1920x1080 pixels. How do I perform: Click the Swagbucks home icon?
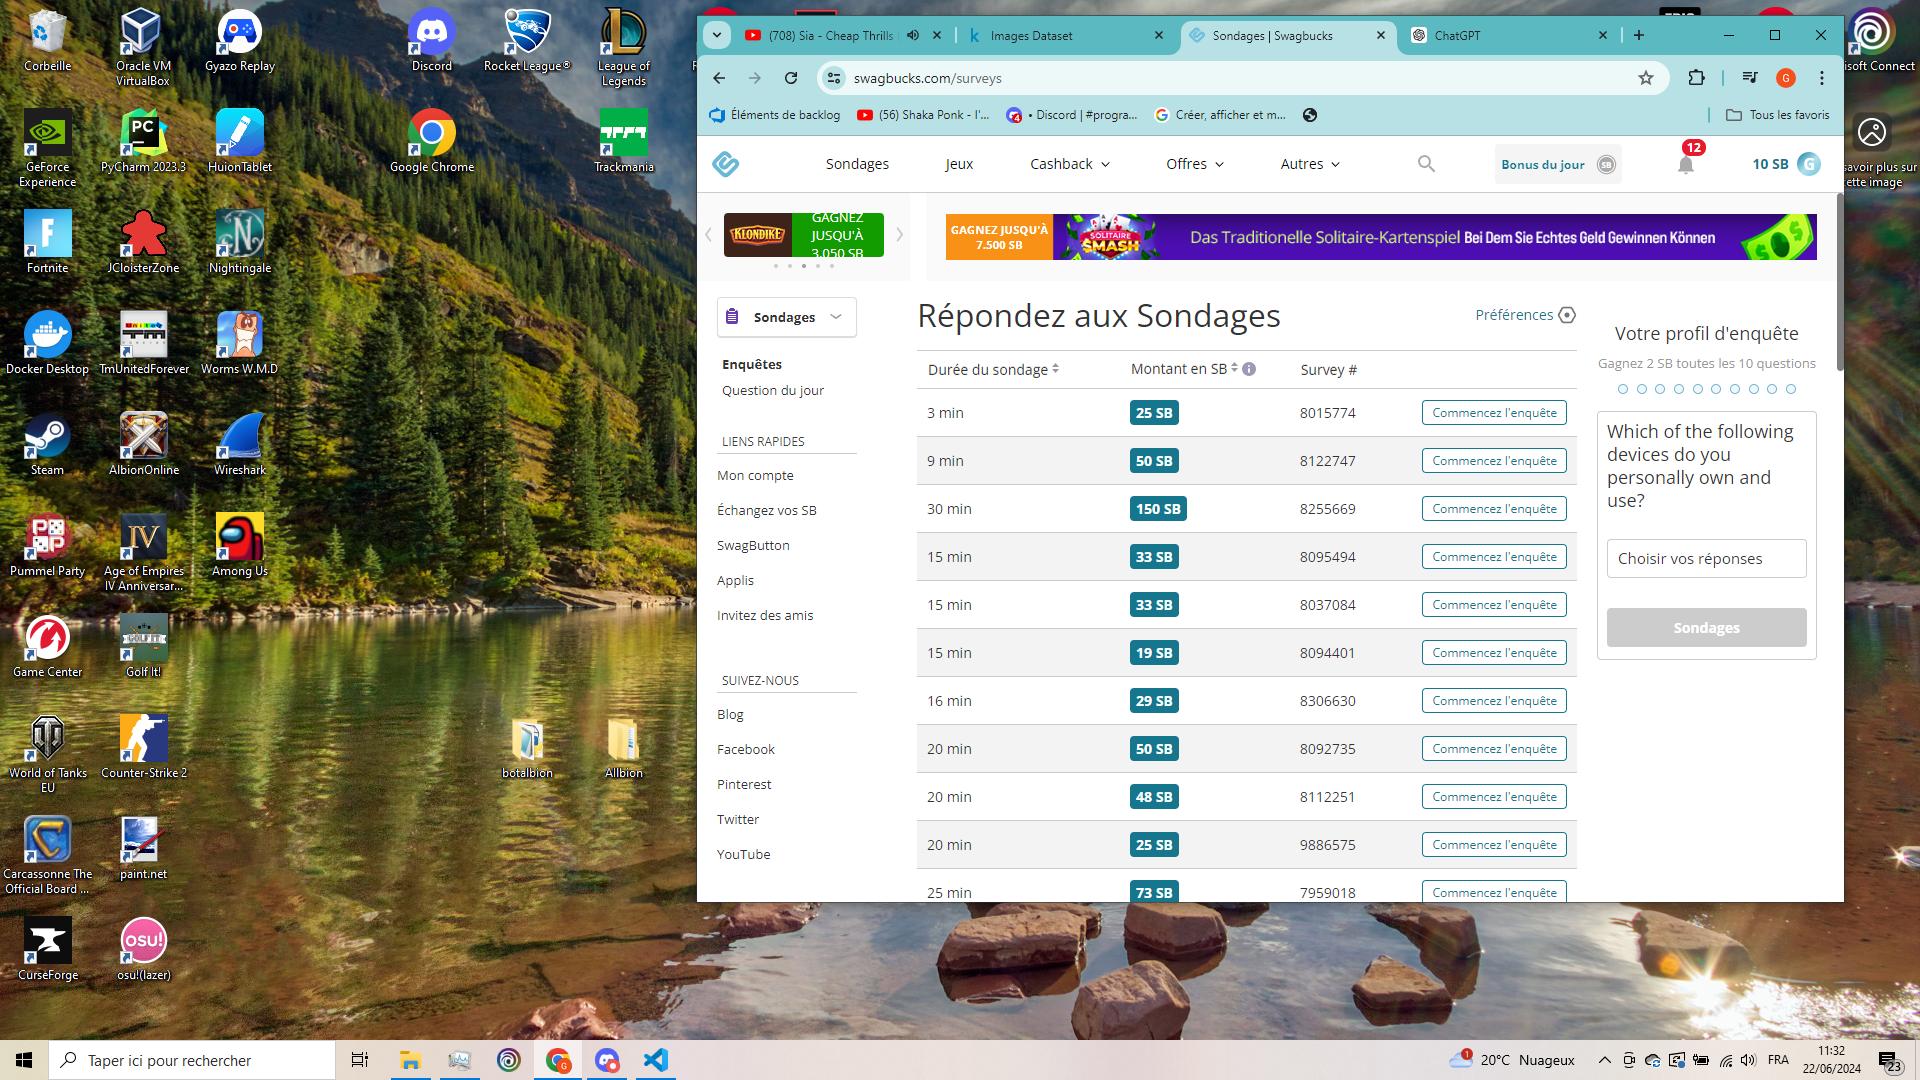[729, 164]
